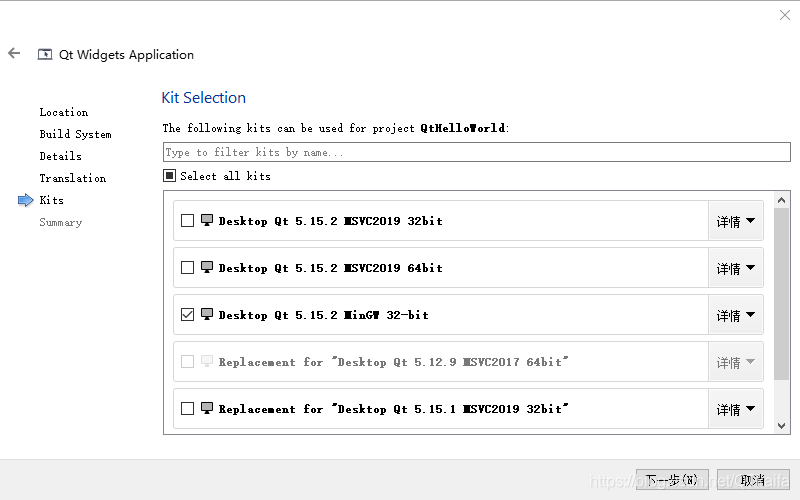The width and height of the screenshot is (800, 500).
Task: Enable Desktop Qt 5.15.2 MSVC2019 32bit kit
Action: click(187, 220)
